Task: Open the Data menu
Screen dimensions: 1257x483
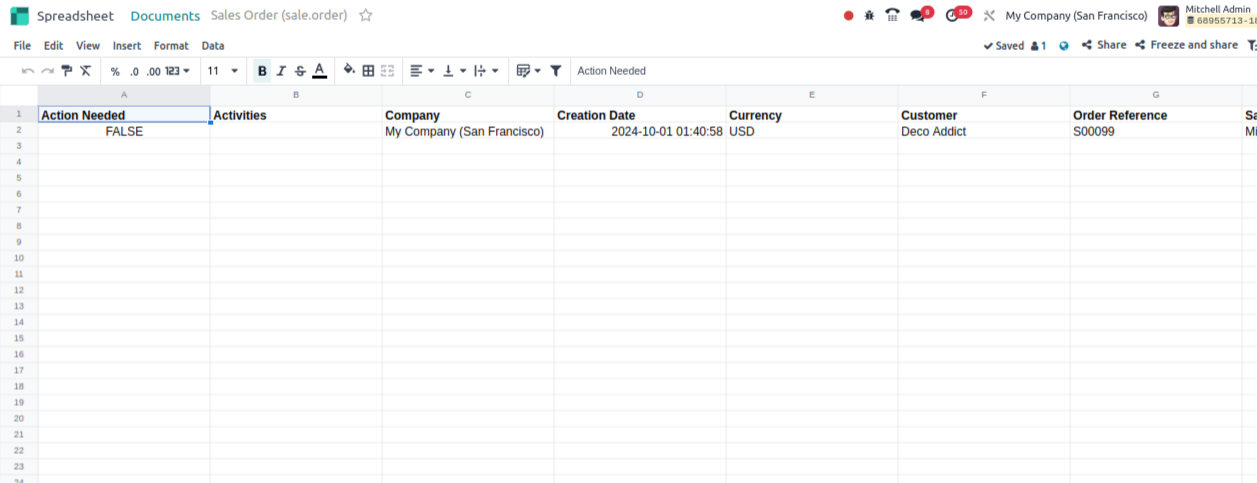Action: [213, 45]
